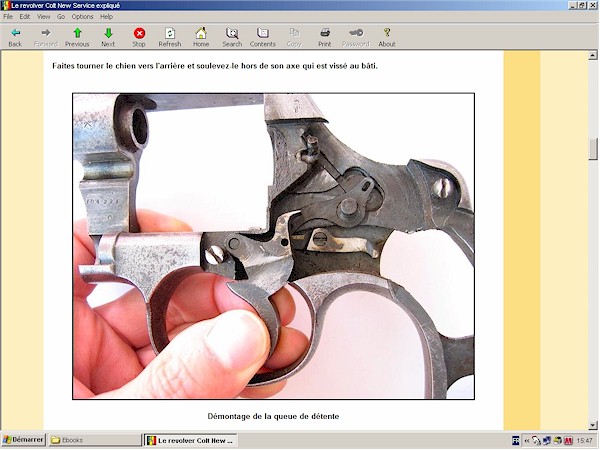600x450 pixels.
Task: Open the About toolbar icon
Action: click(x=387, y=33)
